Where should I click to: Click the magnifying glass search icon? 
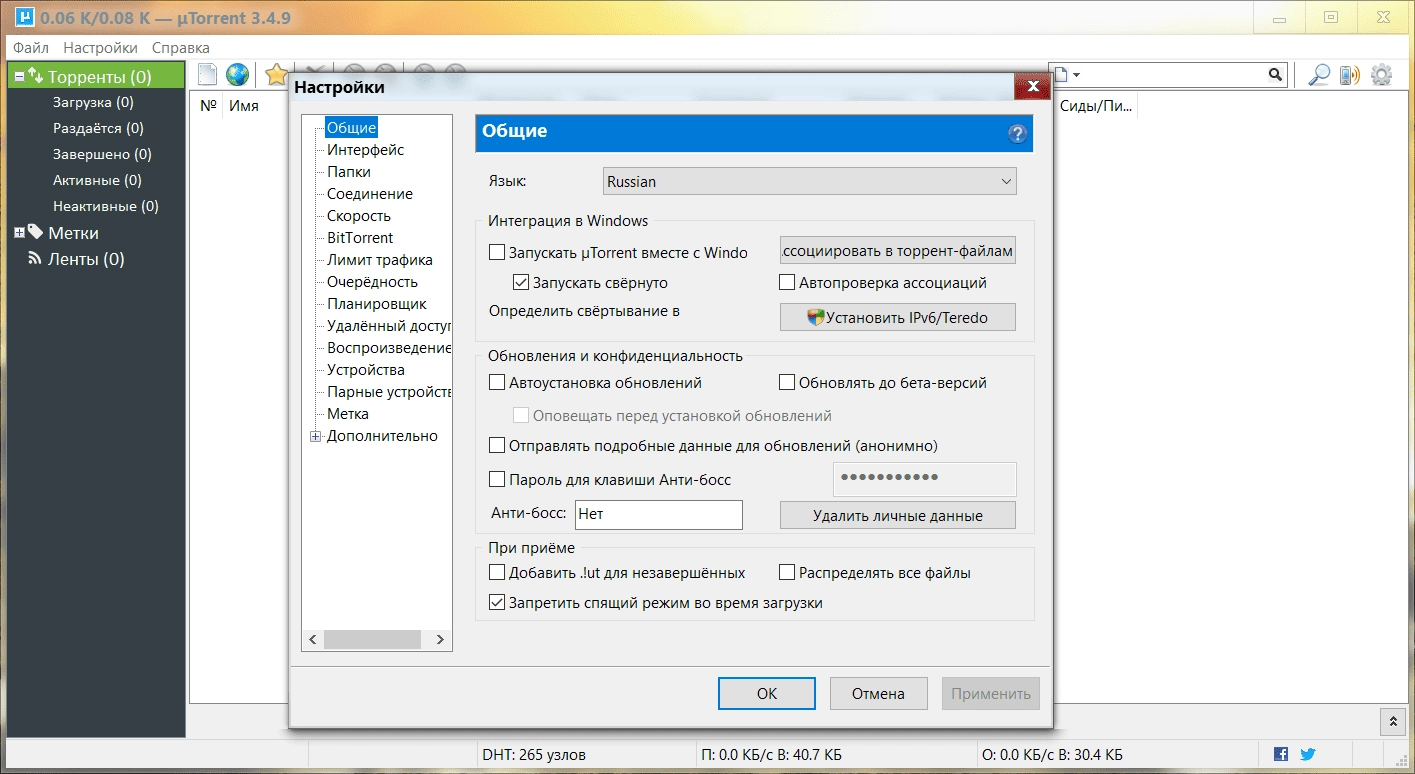(x=1318, y=74)
